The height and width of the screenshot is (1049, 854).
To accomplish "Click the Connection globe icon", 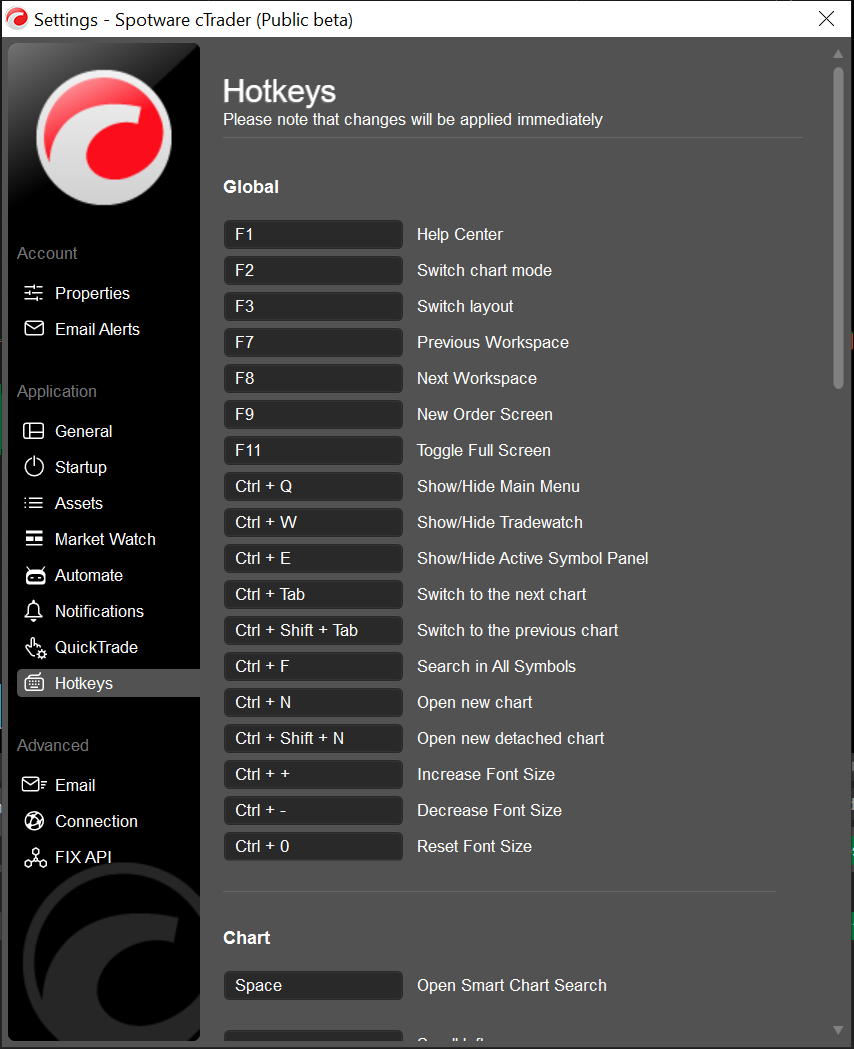I will click(x=34, y=821).
